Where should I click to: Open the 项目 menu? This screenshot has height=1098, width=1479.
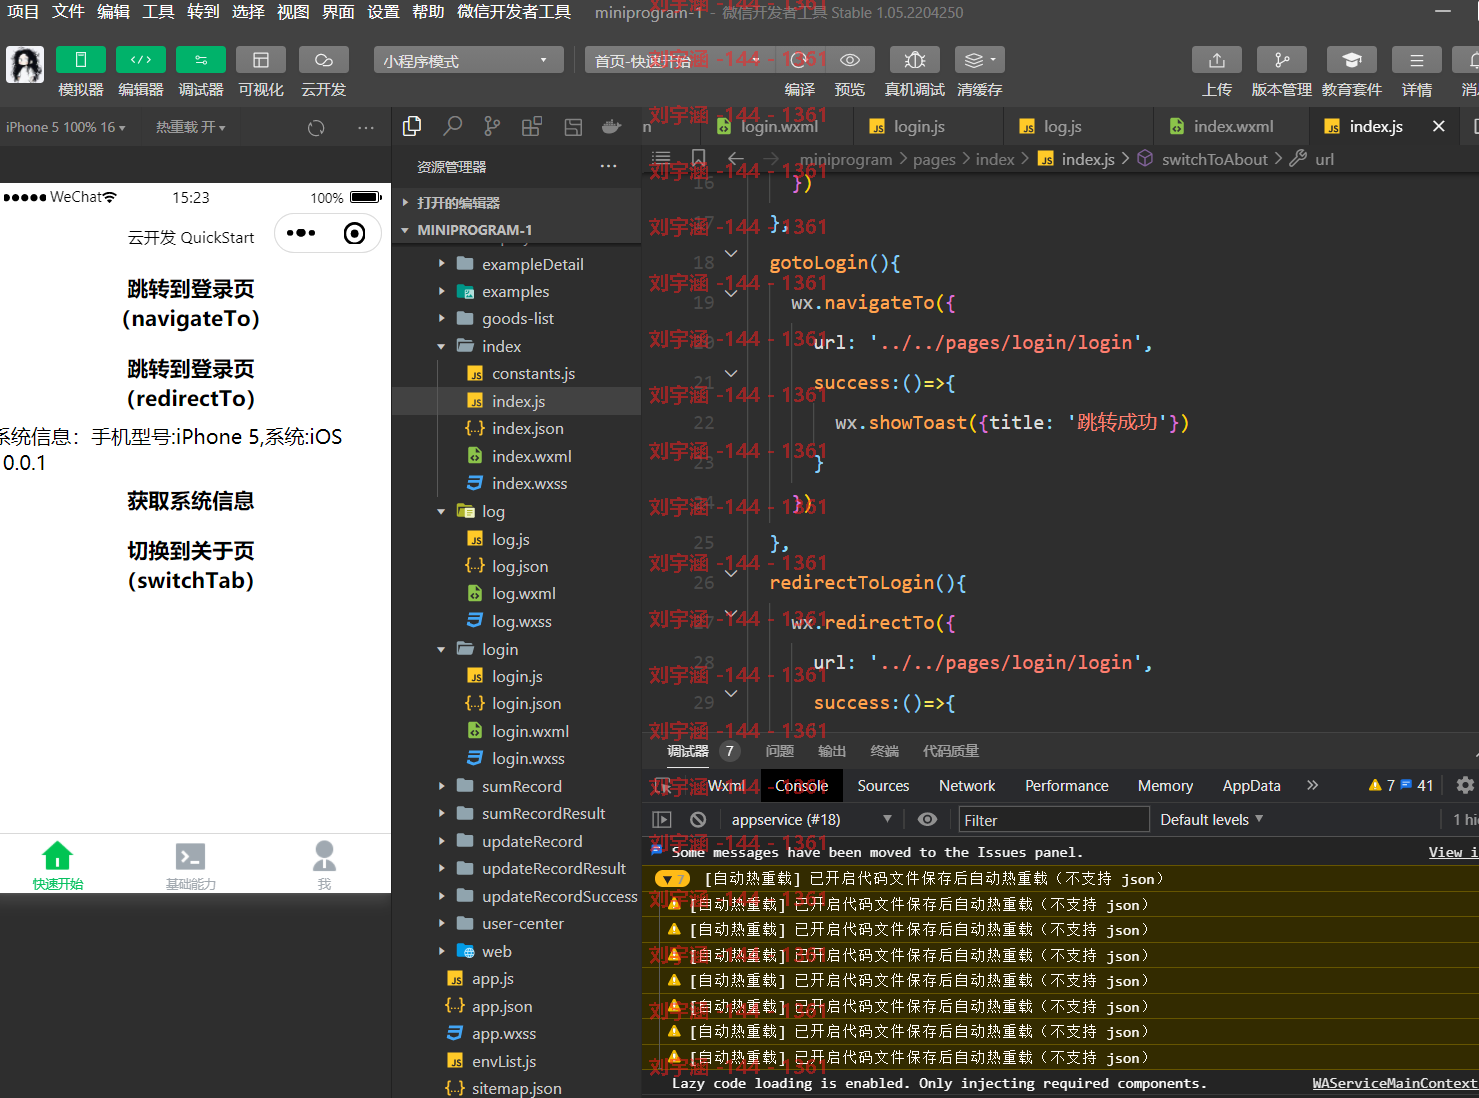[x=23, y=12]
